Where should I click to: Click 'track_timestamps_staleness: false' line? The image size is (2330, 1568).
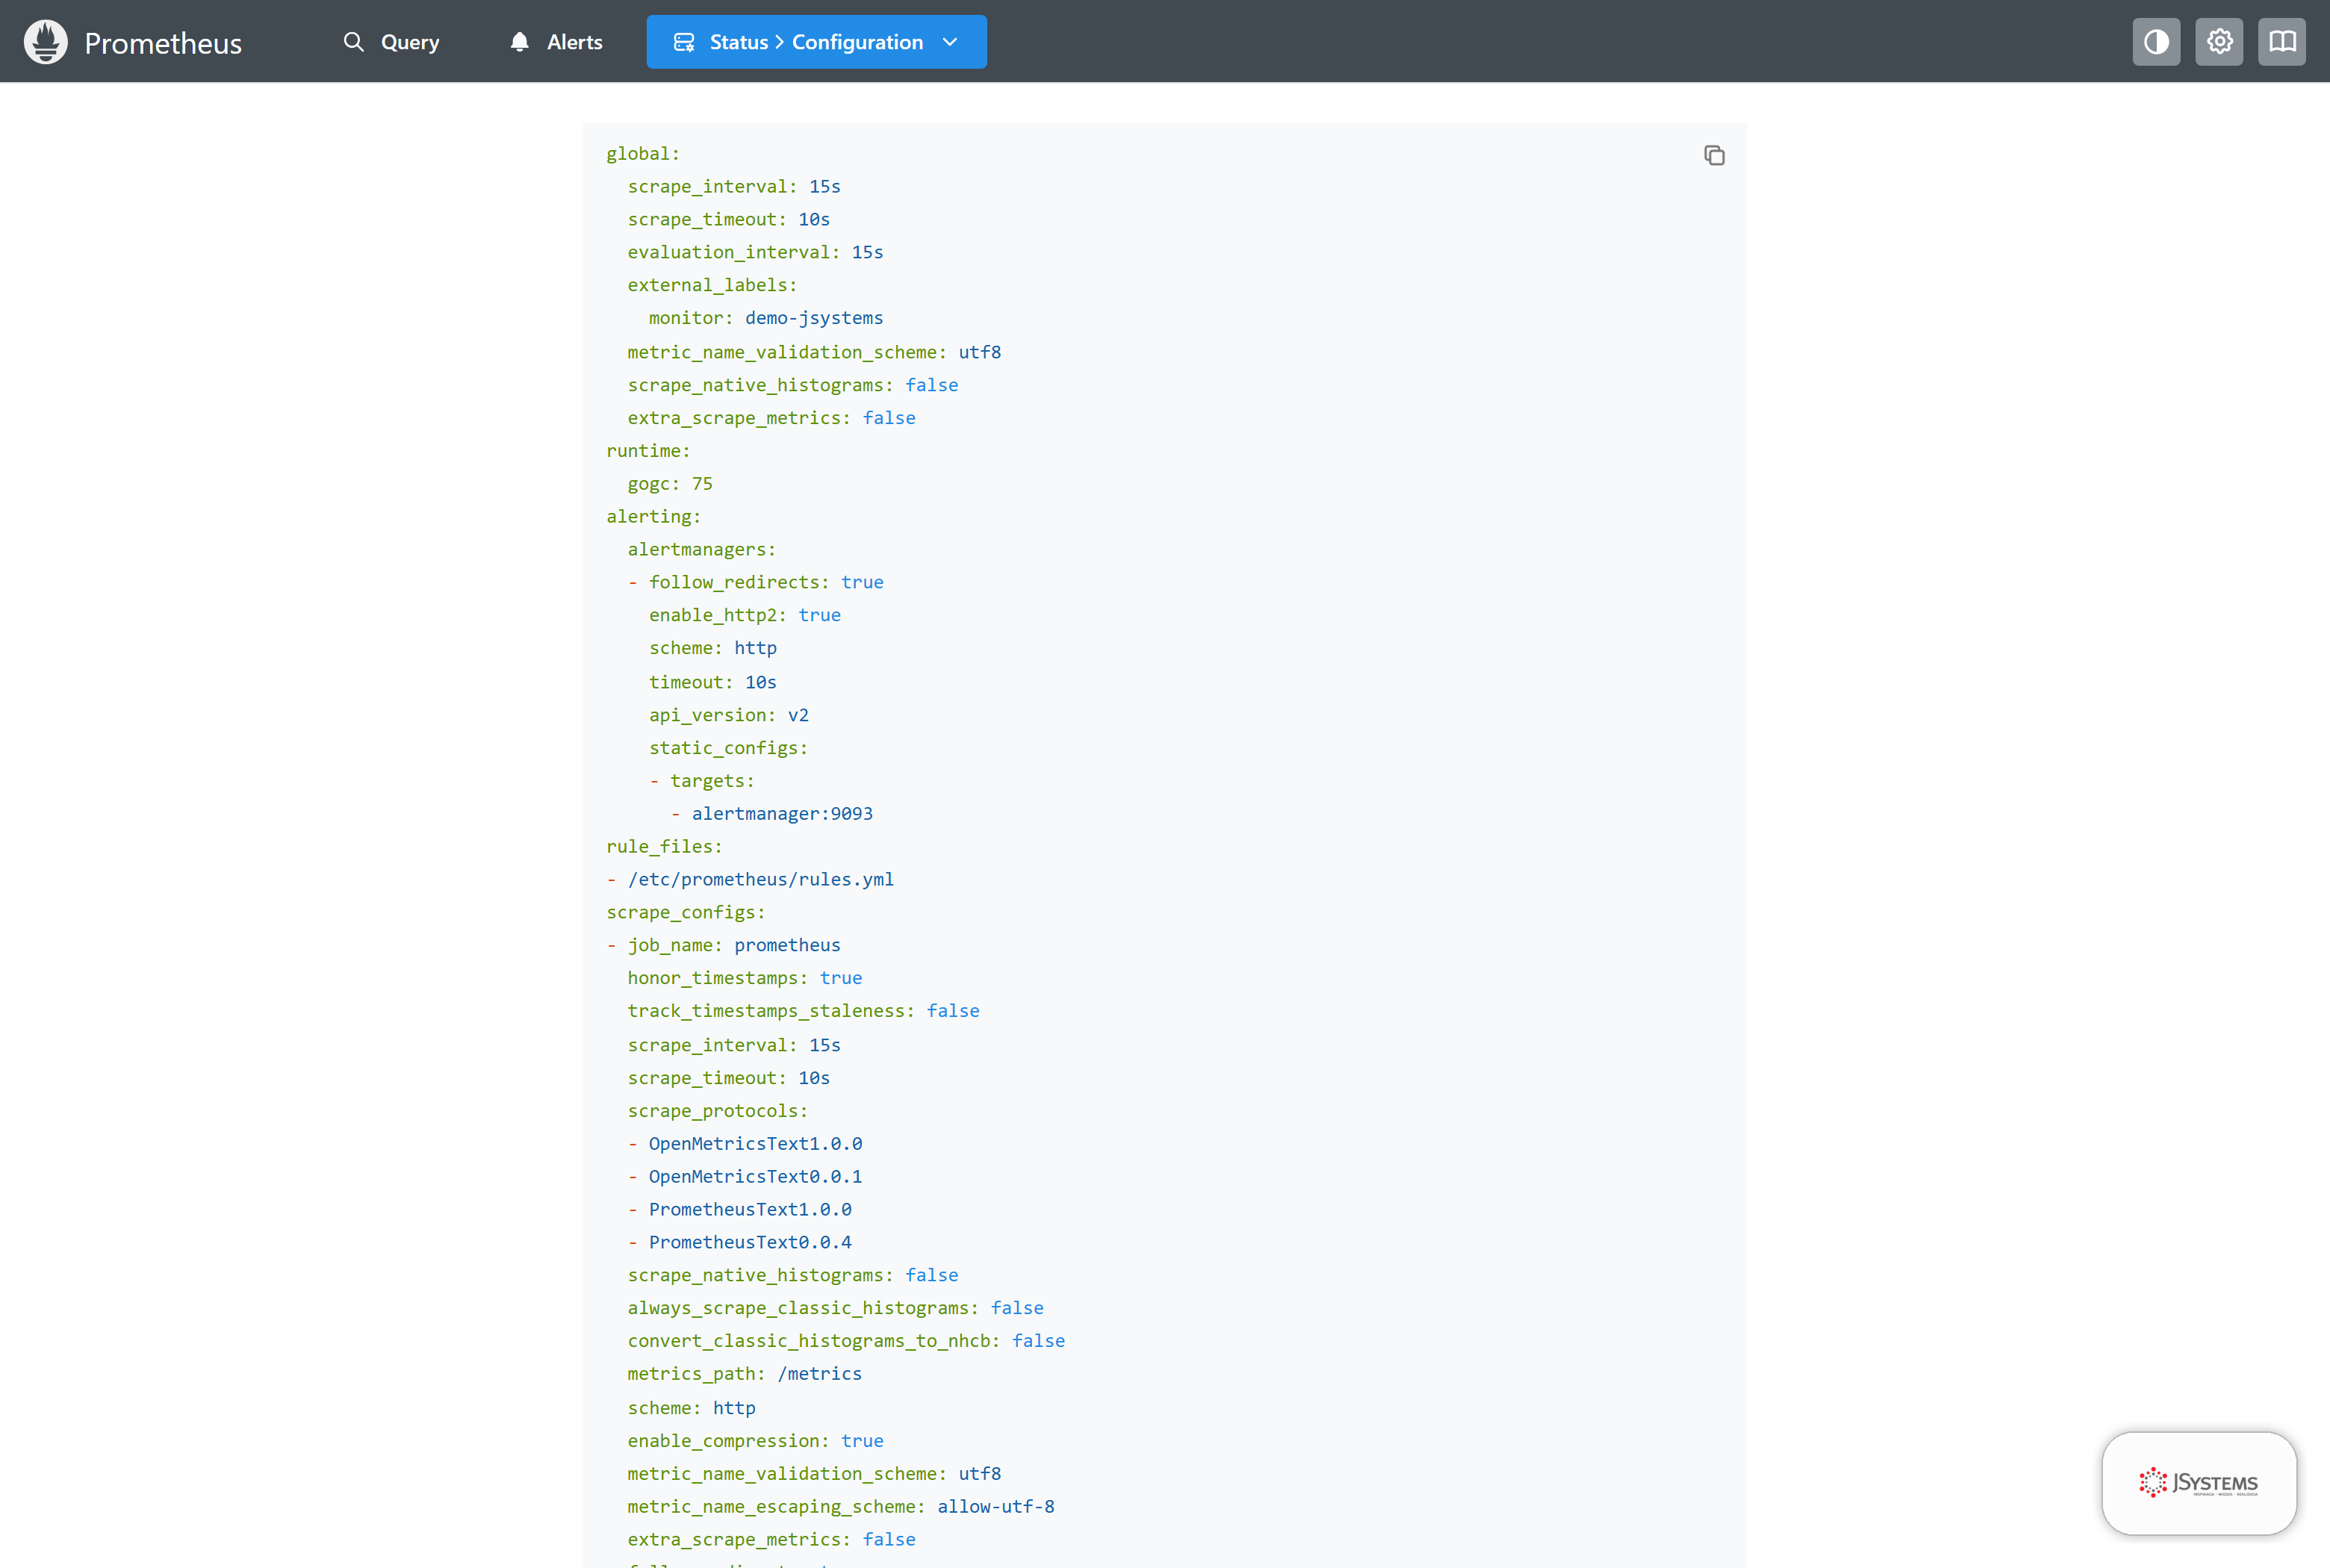[803, 1011]
